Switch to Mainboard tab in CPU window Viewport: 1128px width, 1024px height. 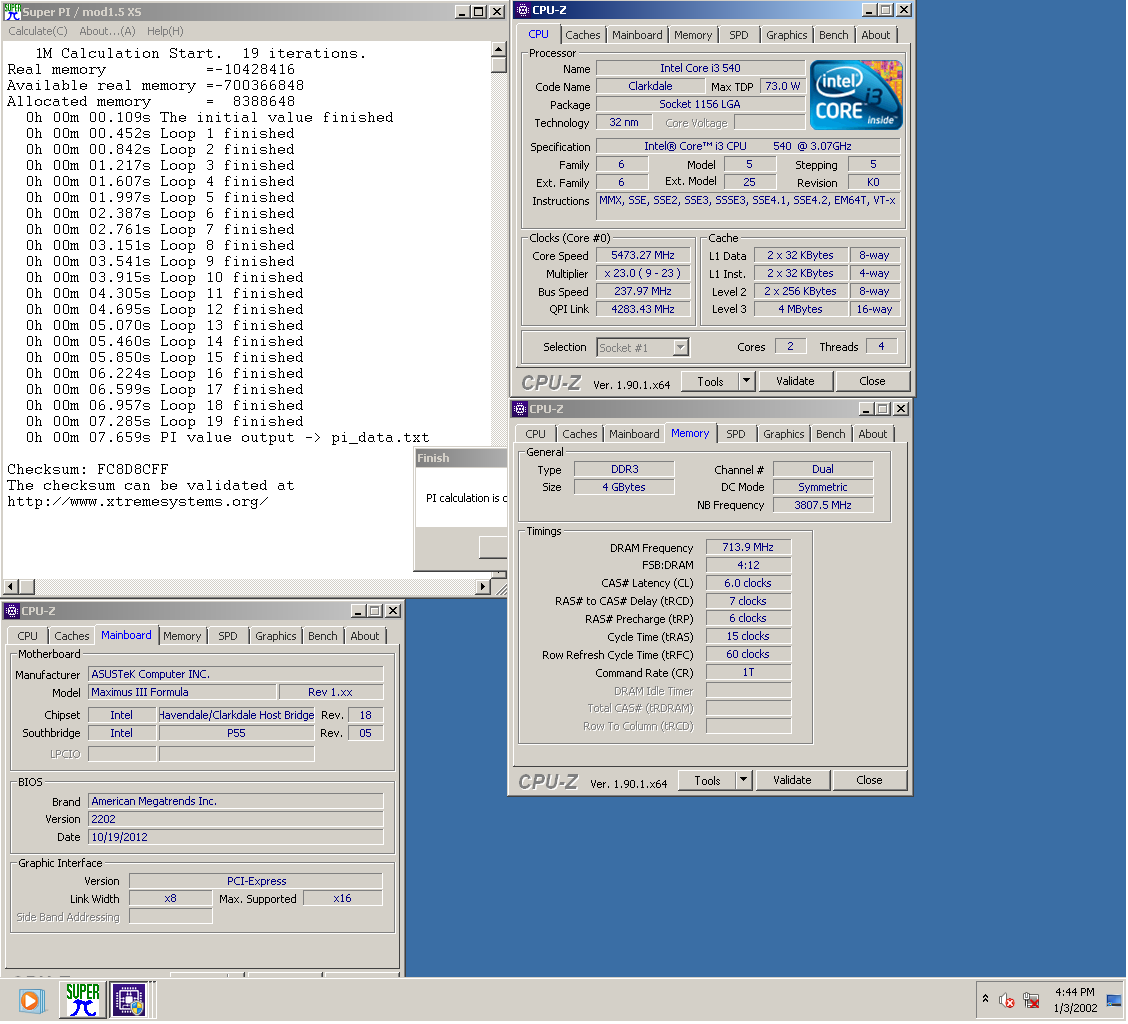tap(637, 35)
